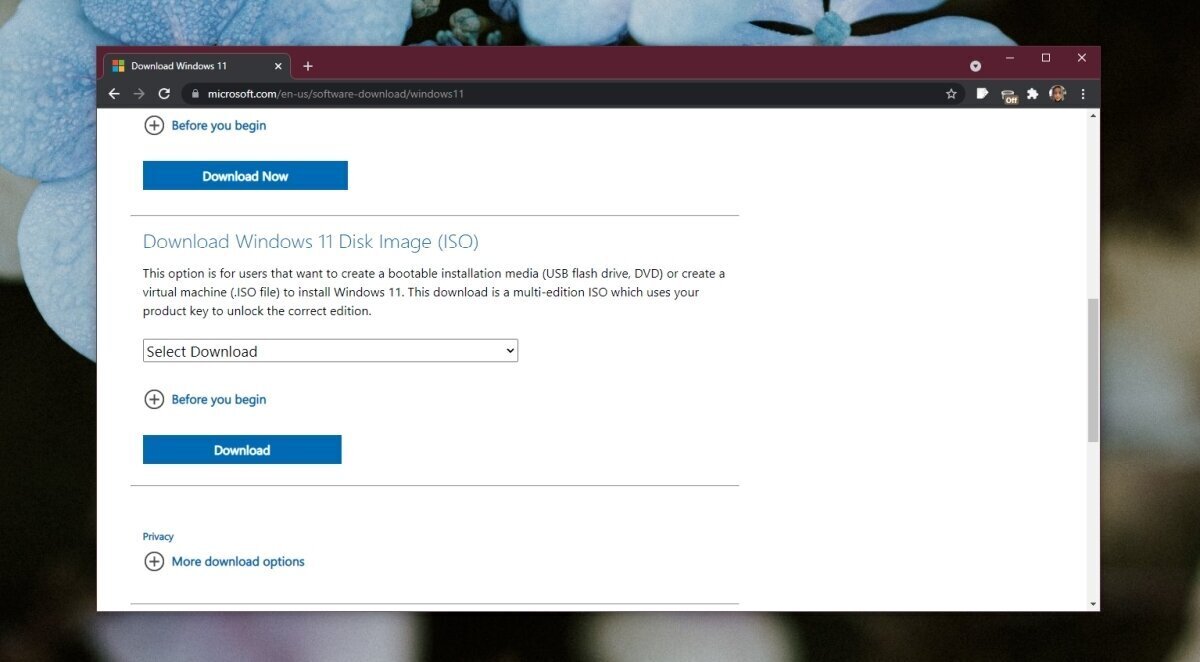Reload the current page

(164, 93)
